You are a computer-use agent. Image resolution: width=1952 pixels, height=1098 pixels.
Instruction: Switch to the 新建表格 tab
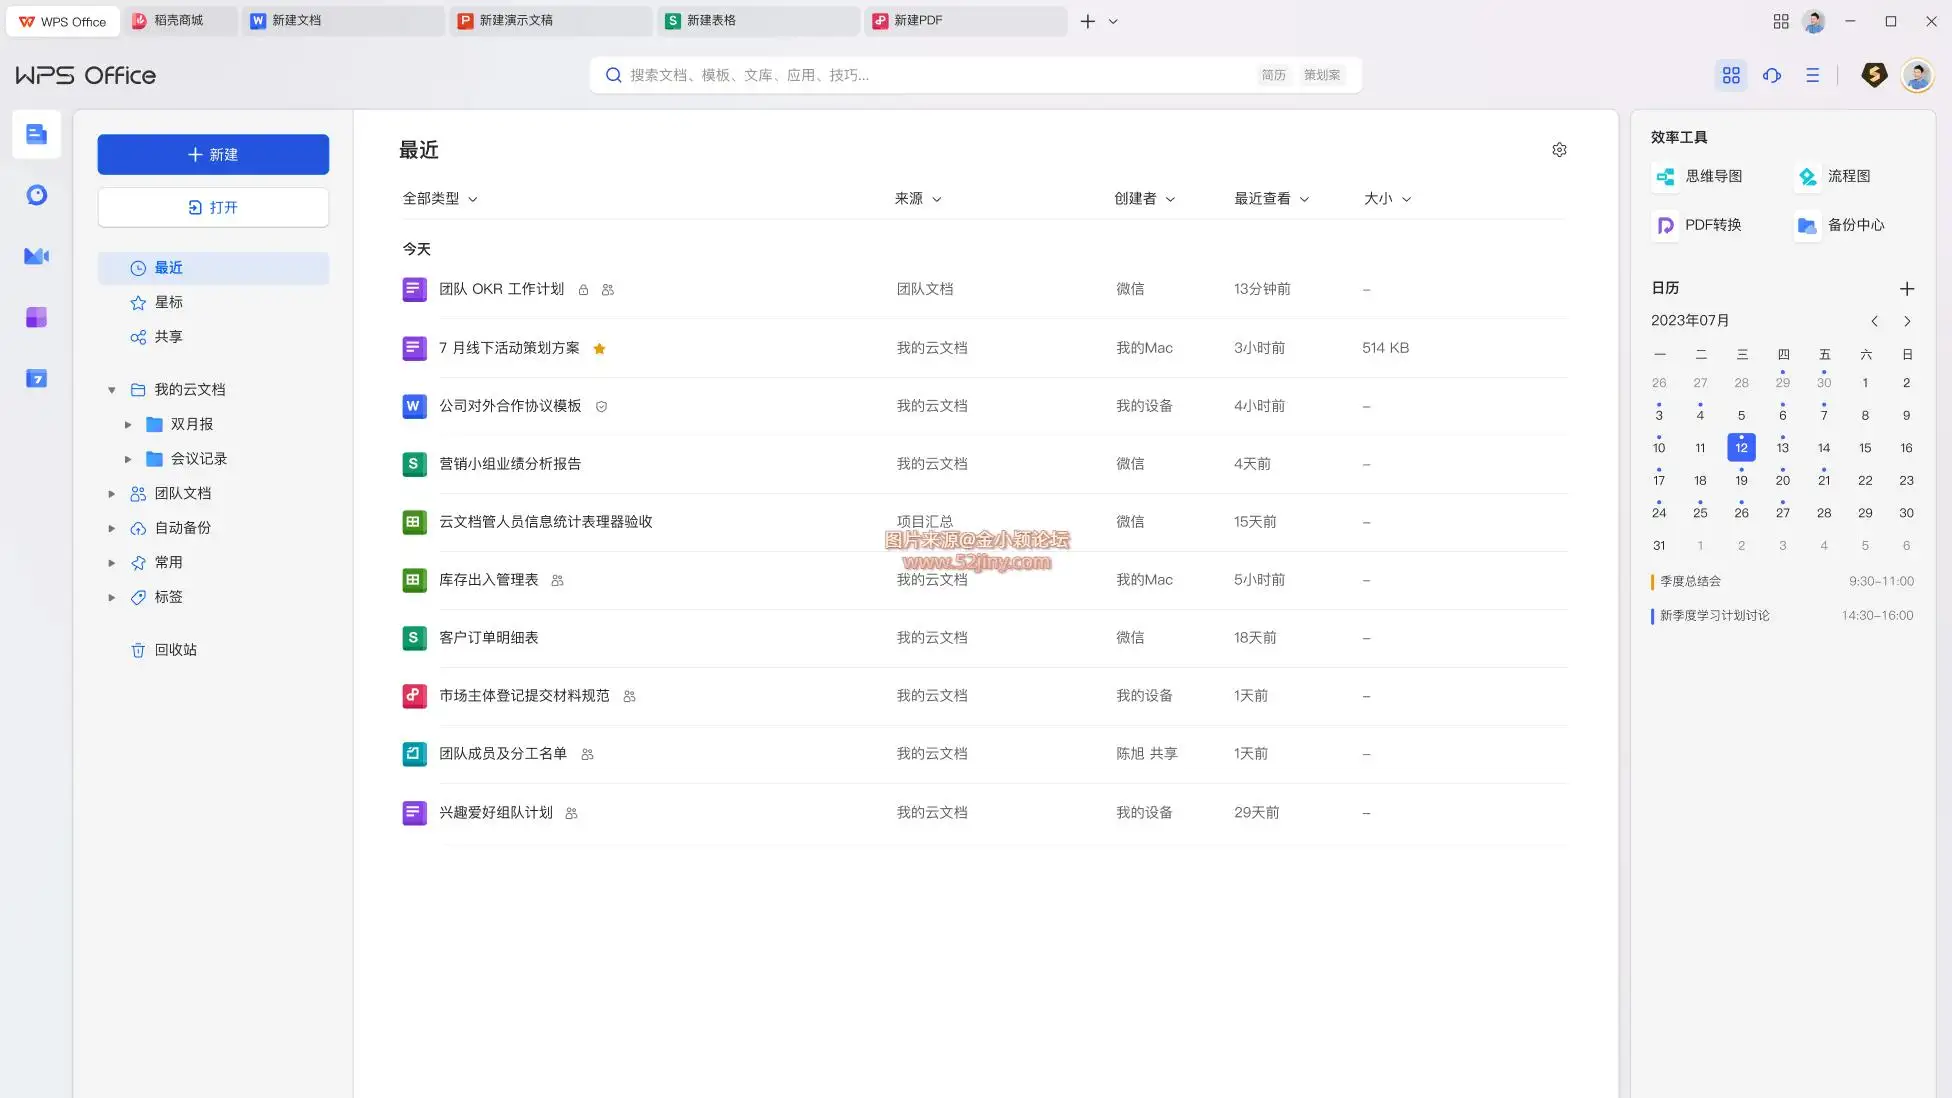(x=710, y=20)
